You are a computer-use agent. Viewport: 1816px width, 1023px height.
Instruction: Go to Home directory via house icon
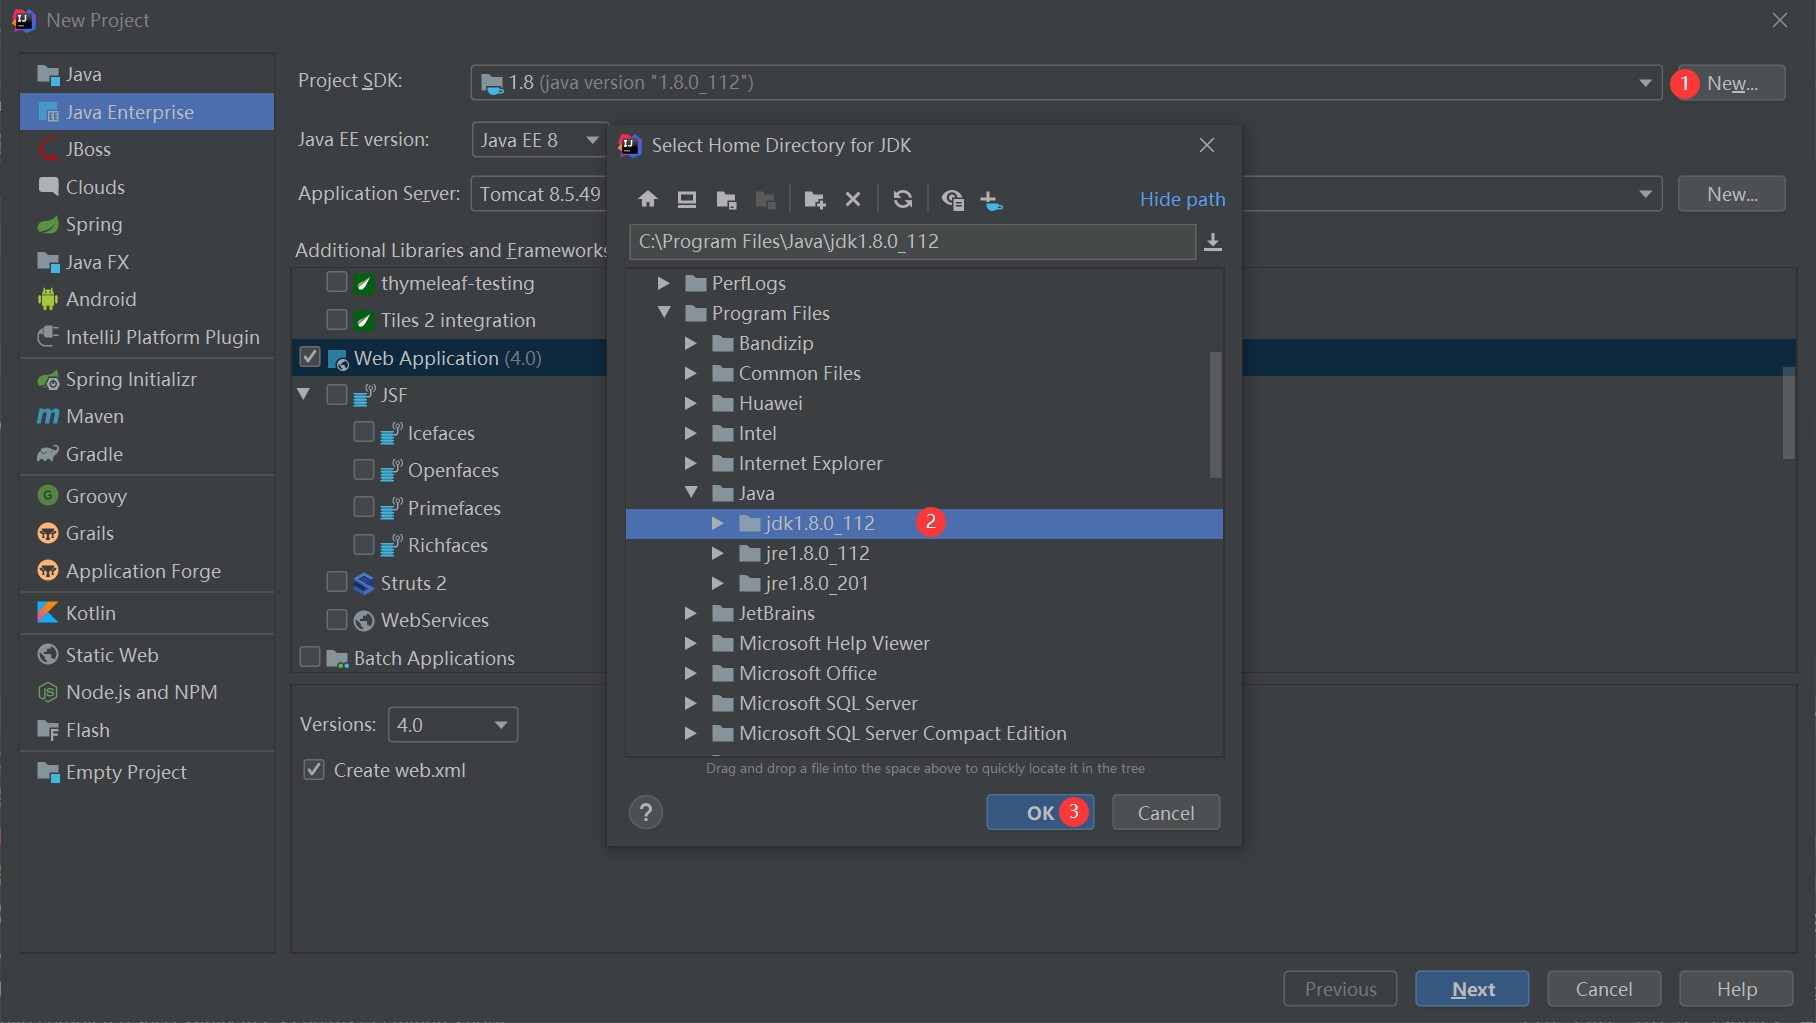tap(648, 199)
